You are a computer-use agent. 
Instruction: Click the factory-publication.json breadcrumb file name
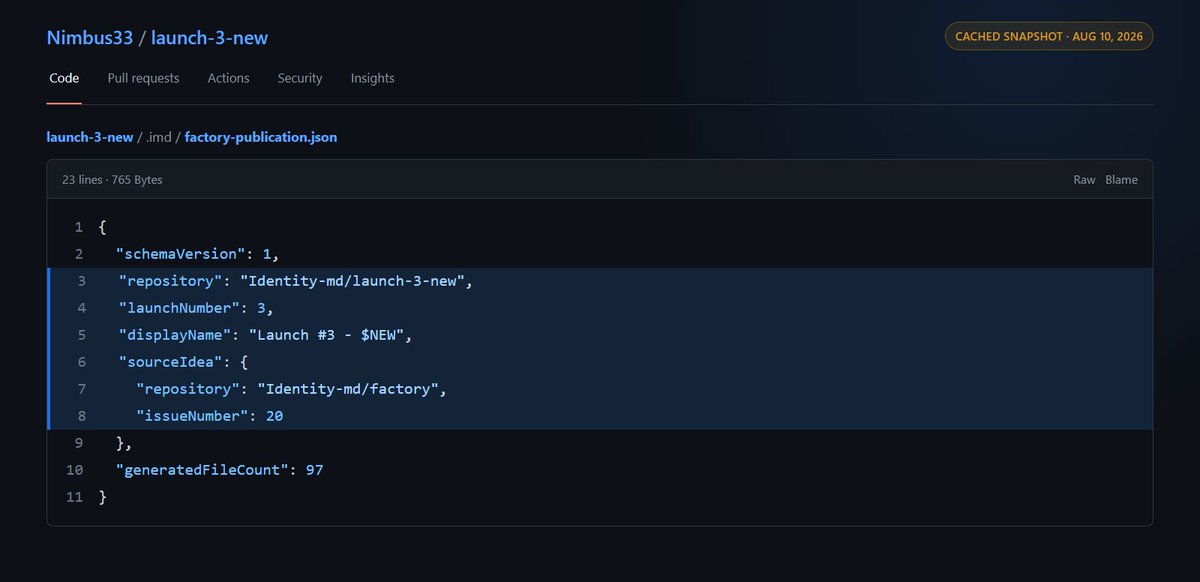[261, 137]
